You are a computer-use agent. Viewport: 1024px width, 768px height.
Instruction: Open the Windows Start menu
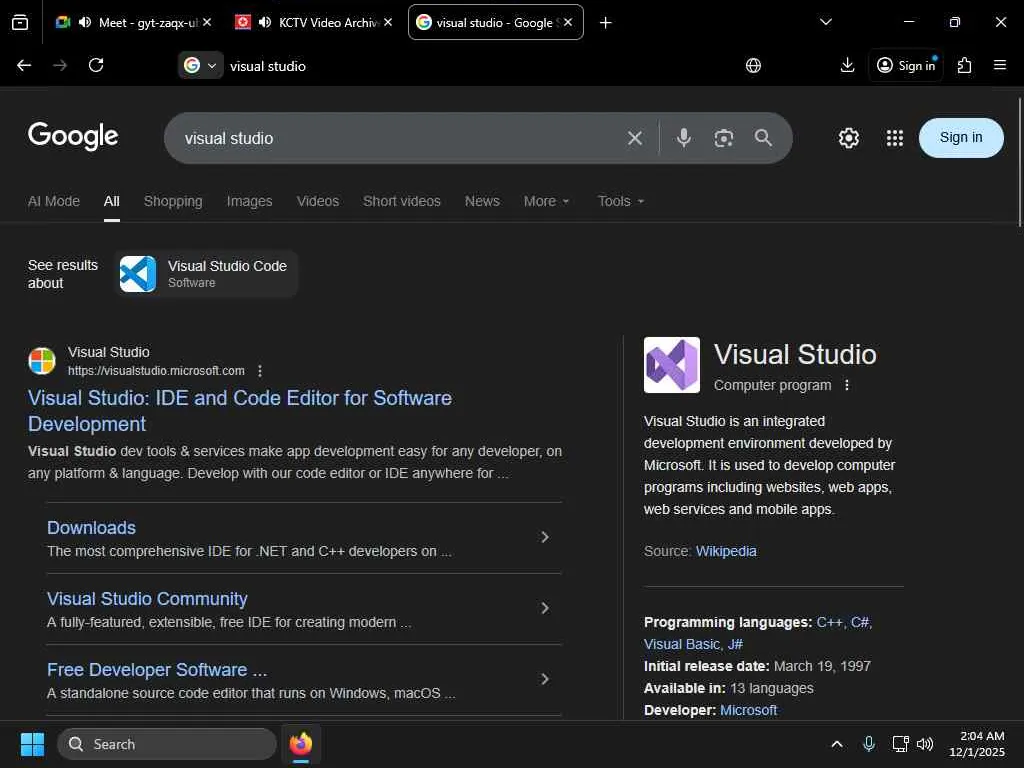[x=32, y=744]
